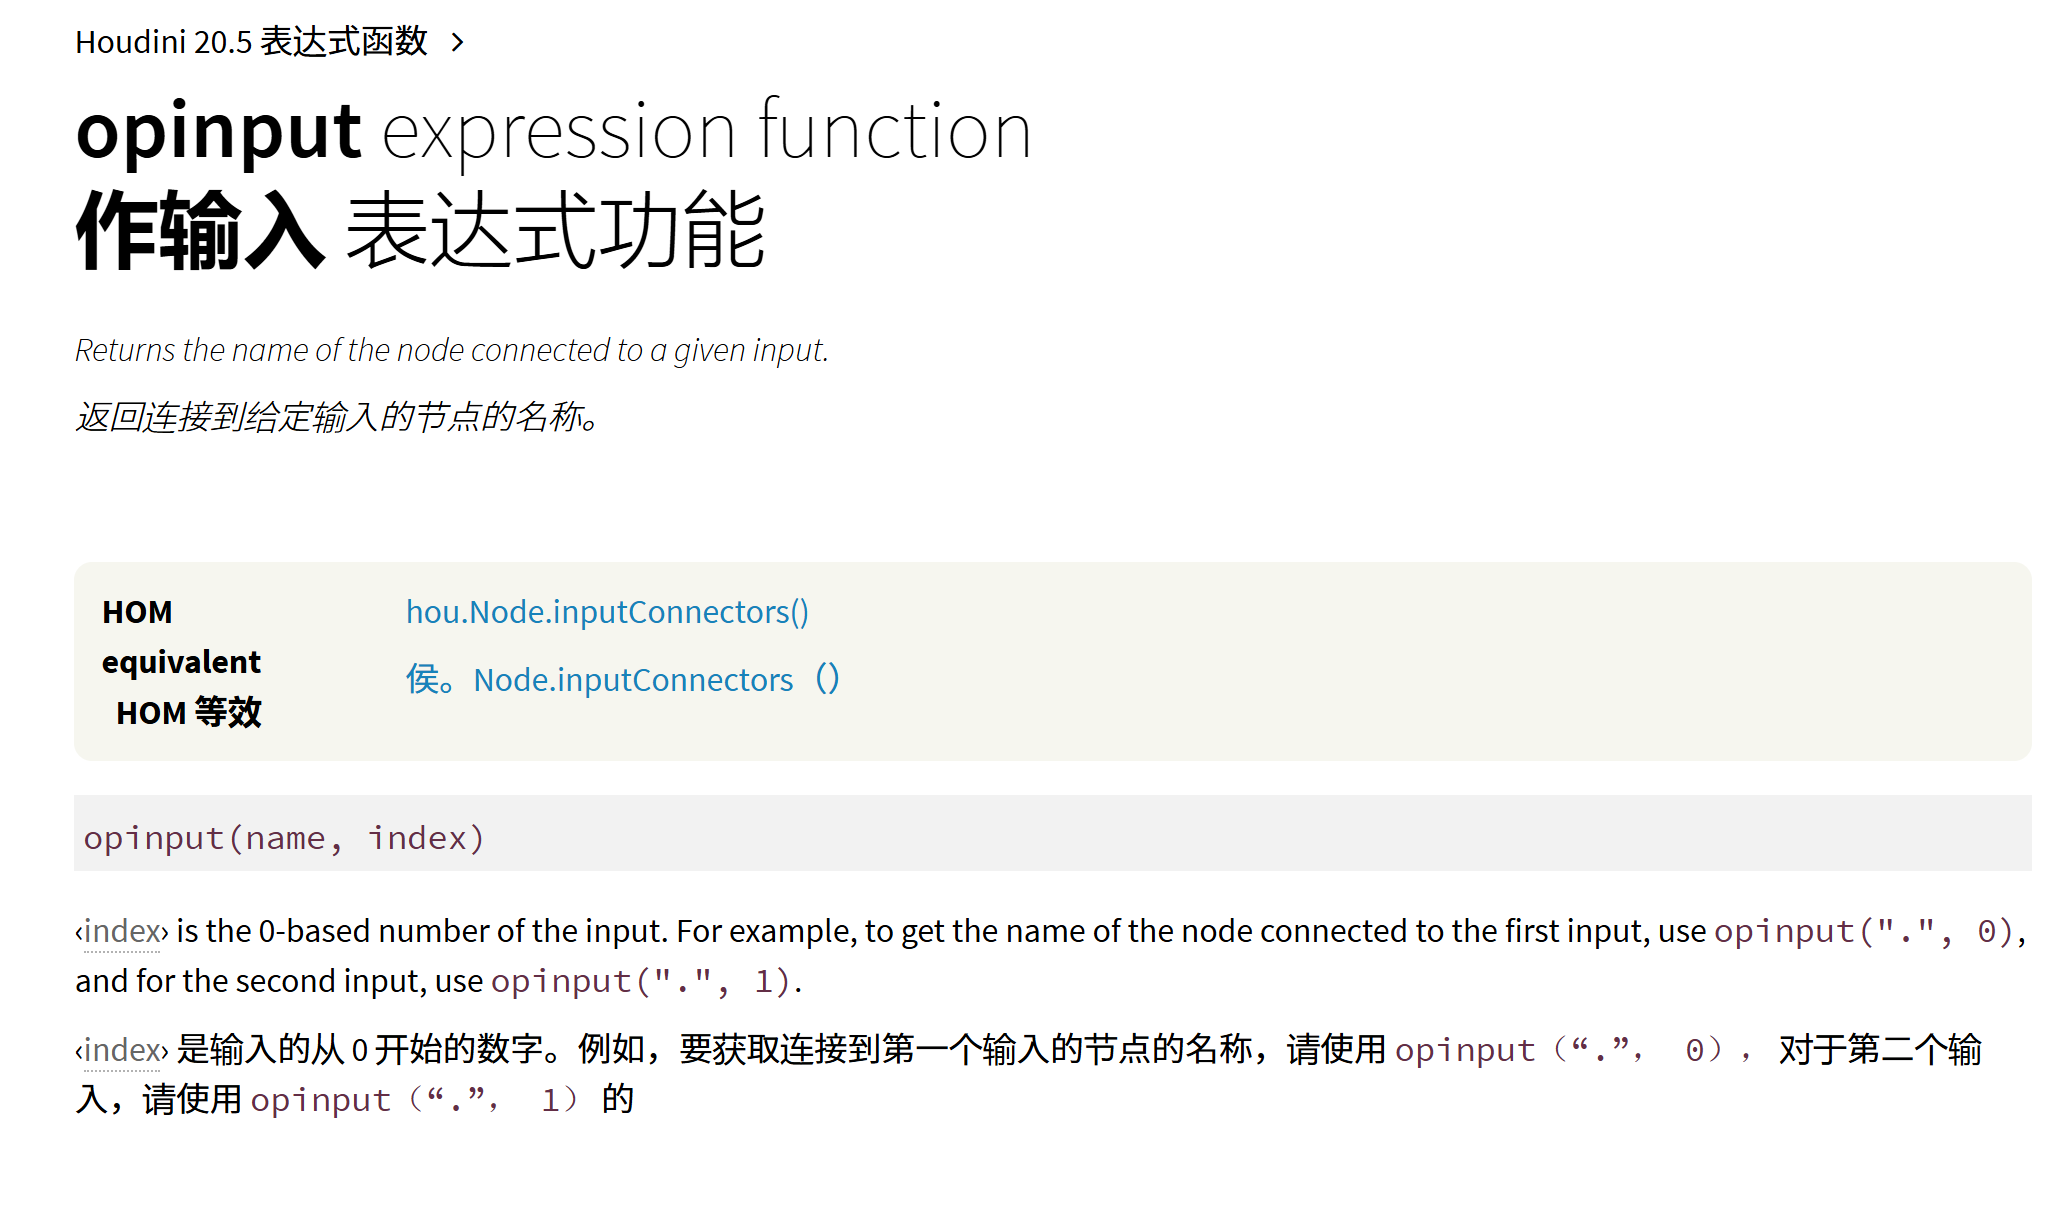Open the translated 侯。Node.inputConnectors link
This screenshot has height=1227, width=2049.
tap(623, 679)
